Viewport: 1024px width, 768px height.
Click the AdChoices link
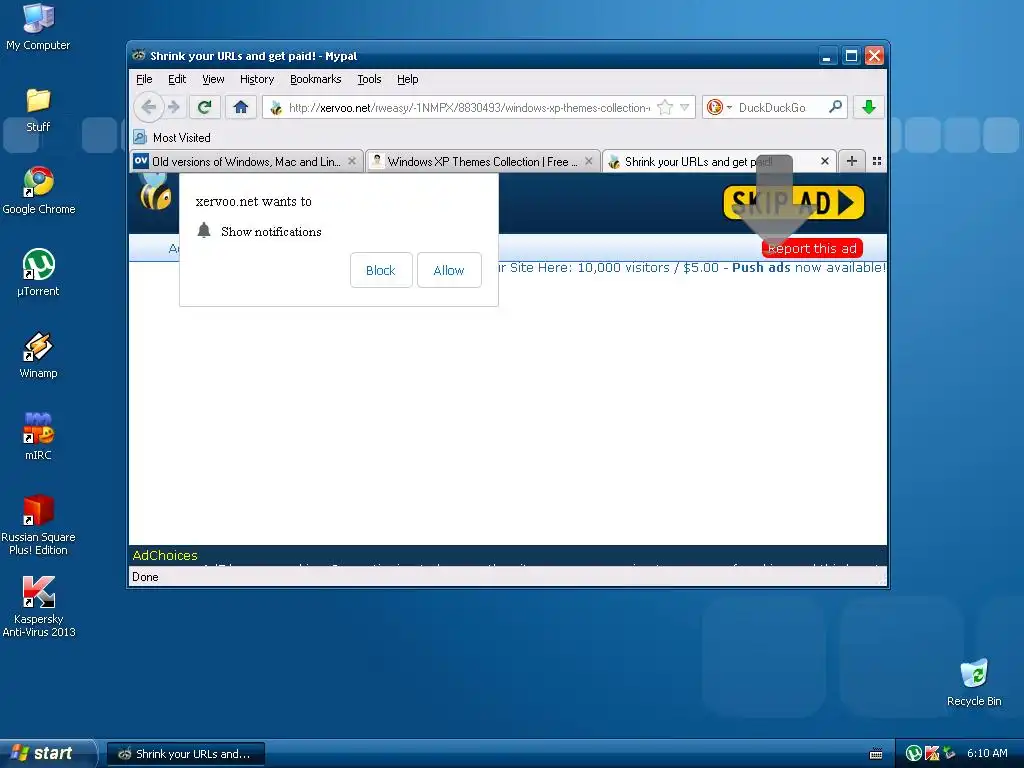(x=165, y=555)
